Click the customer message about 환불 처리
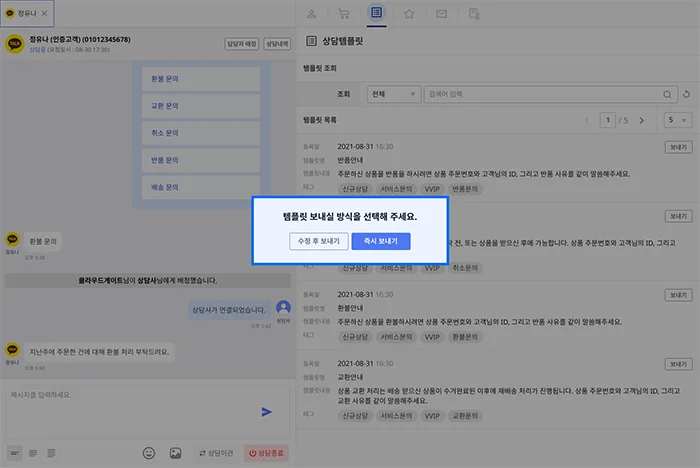The width and height of the screenshot is (700, 468). [x=99, y=352]
